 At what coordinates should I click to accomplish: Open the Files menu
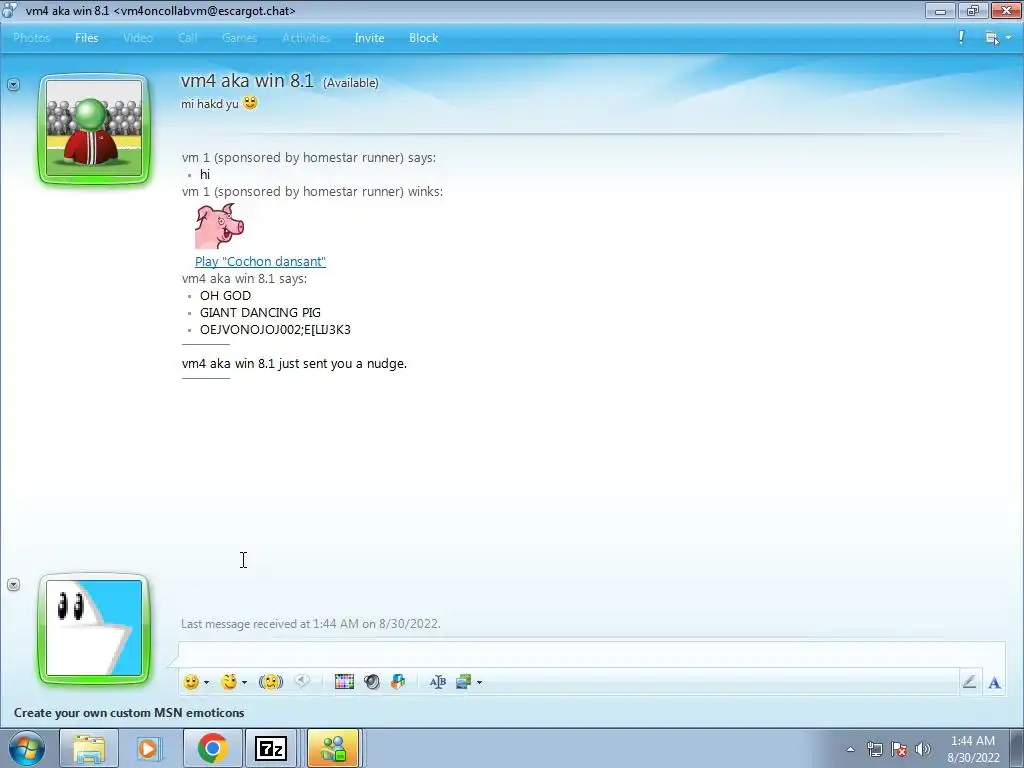click(x=86, y=38)
